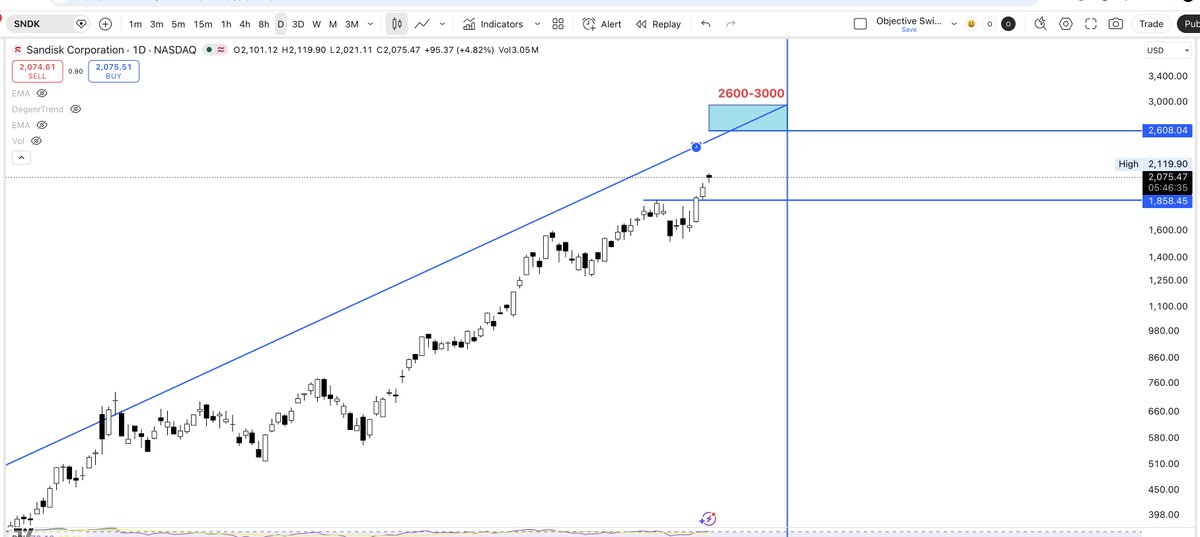Switch to the 3M timeframe
This screenshot has height=537, width=1200.
pyautogui.click(x=351, y=24)
